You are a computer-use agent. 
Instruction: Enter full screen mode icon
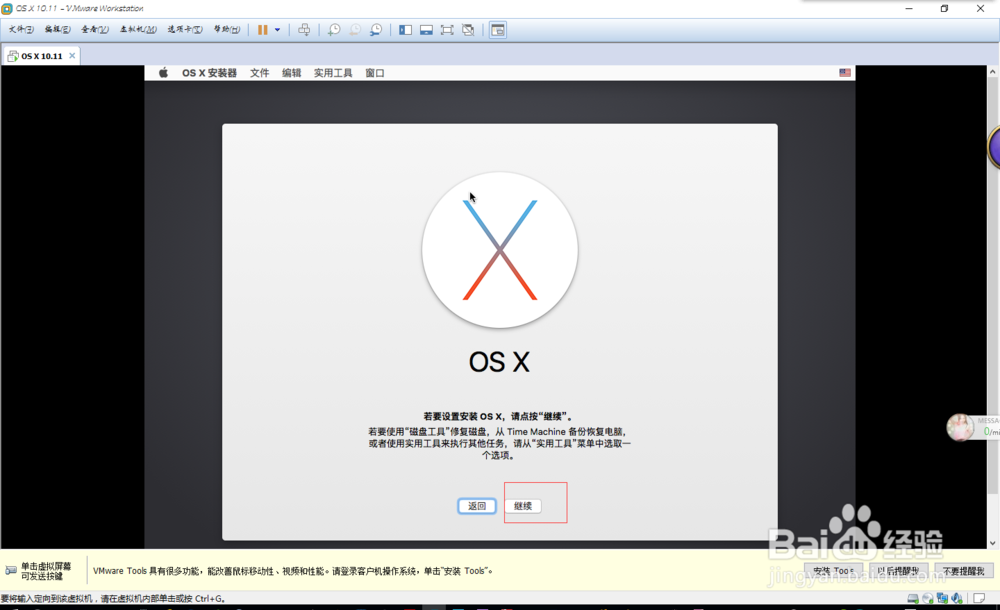(447, 30)
